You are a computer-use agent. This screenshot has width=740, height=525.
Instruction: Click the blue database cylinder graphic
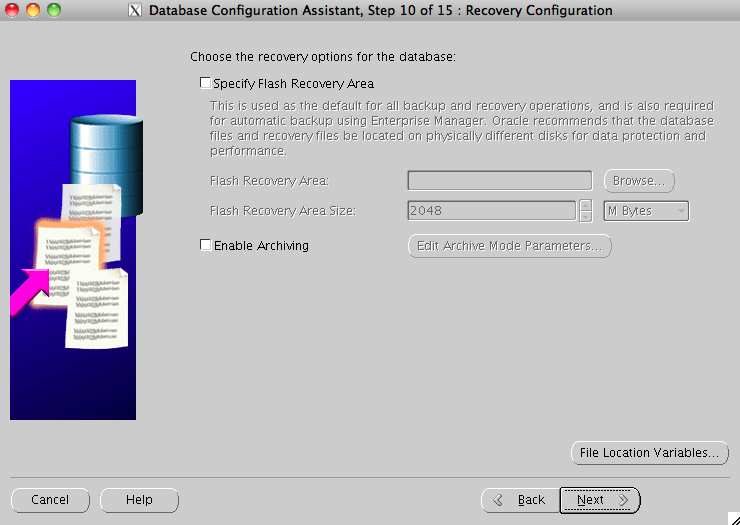(x=100, y=150)
